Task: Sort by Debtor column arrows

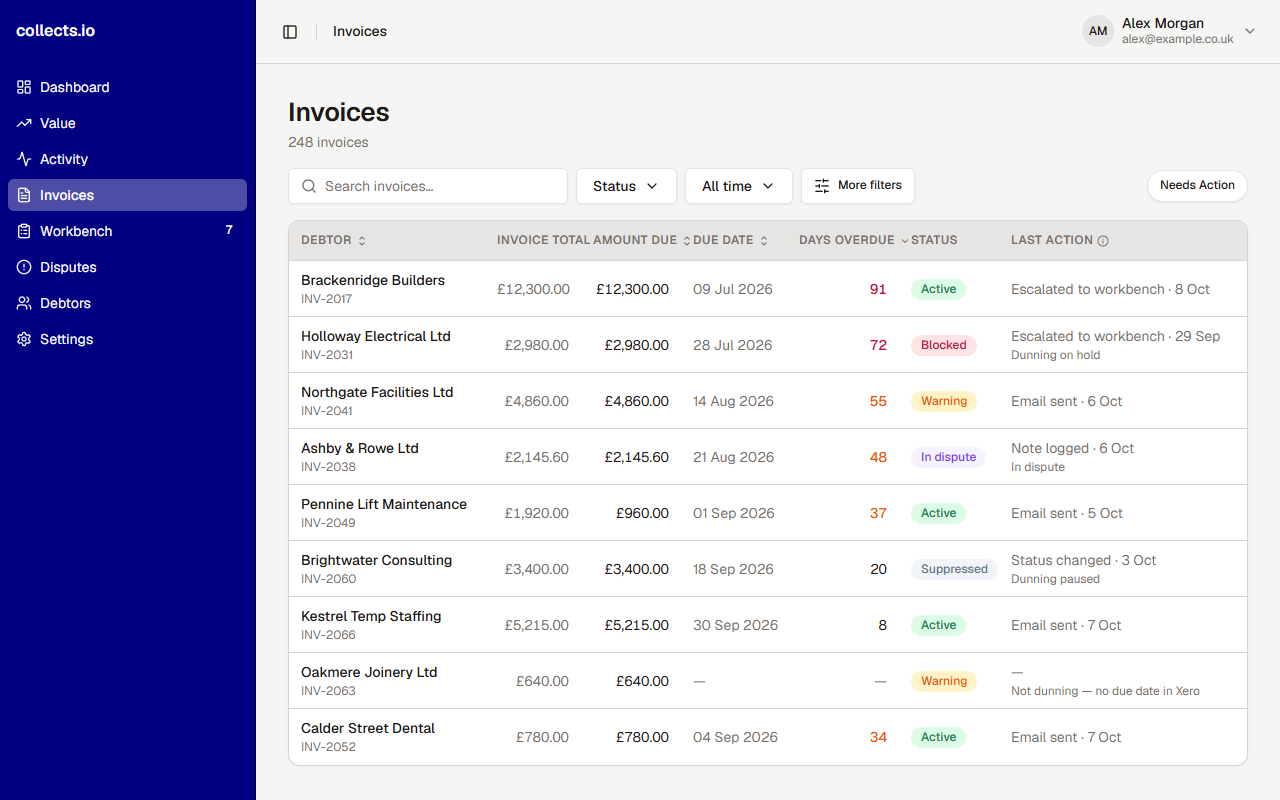Action: [x=362, y=241]
